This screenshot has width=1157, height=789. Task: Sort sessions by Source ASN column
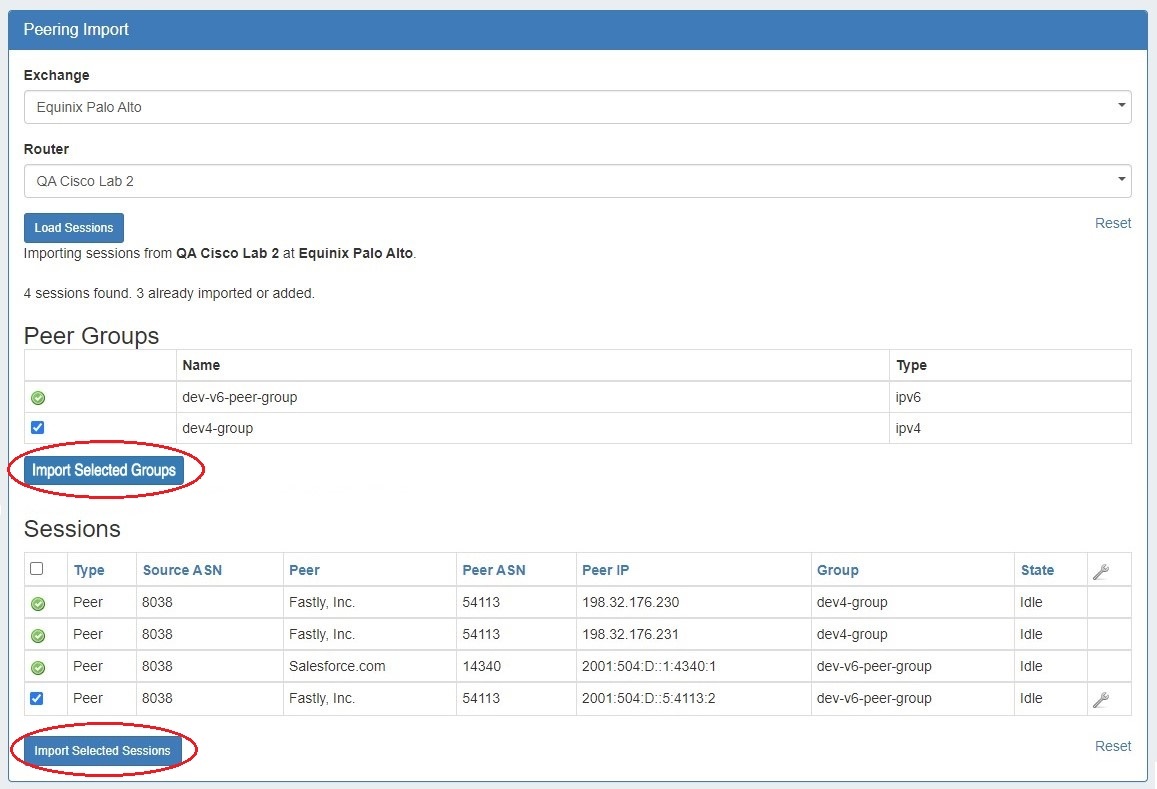pyautogui.click(x=182, y=570)
